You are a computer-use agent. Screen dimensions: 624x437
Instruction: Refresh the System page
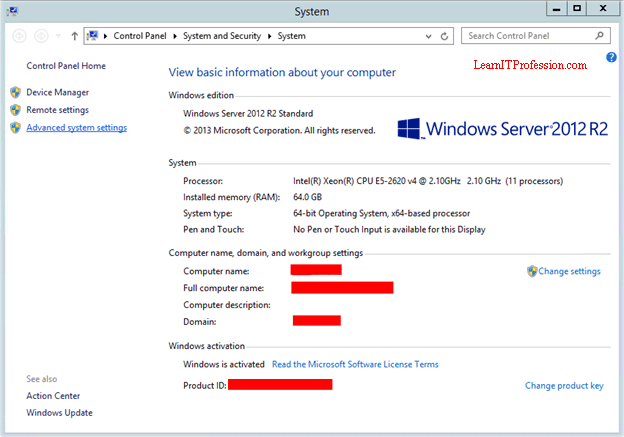click(444, 36)
